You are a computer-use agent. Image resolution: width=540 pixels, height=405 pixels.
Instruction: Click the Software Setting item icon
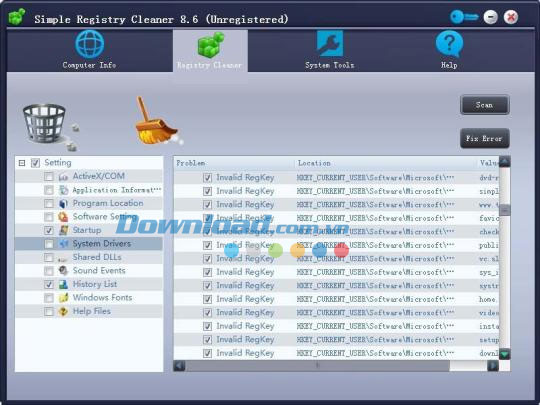pos(63,217)
